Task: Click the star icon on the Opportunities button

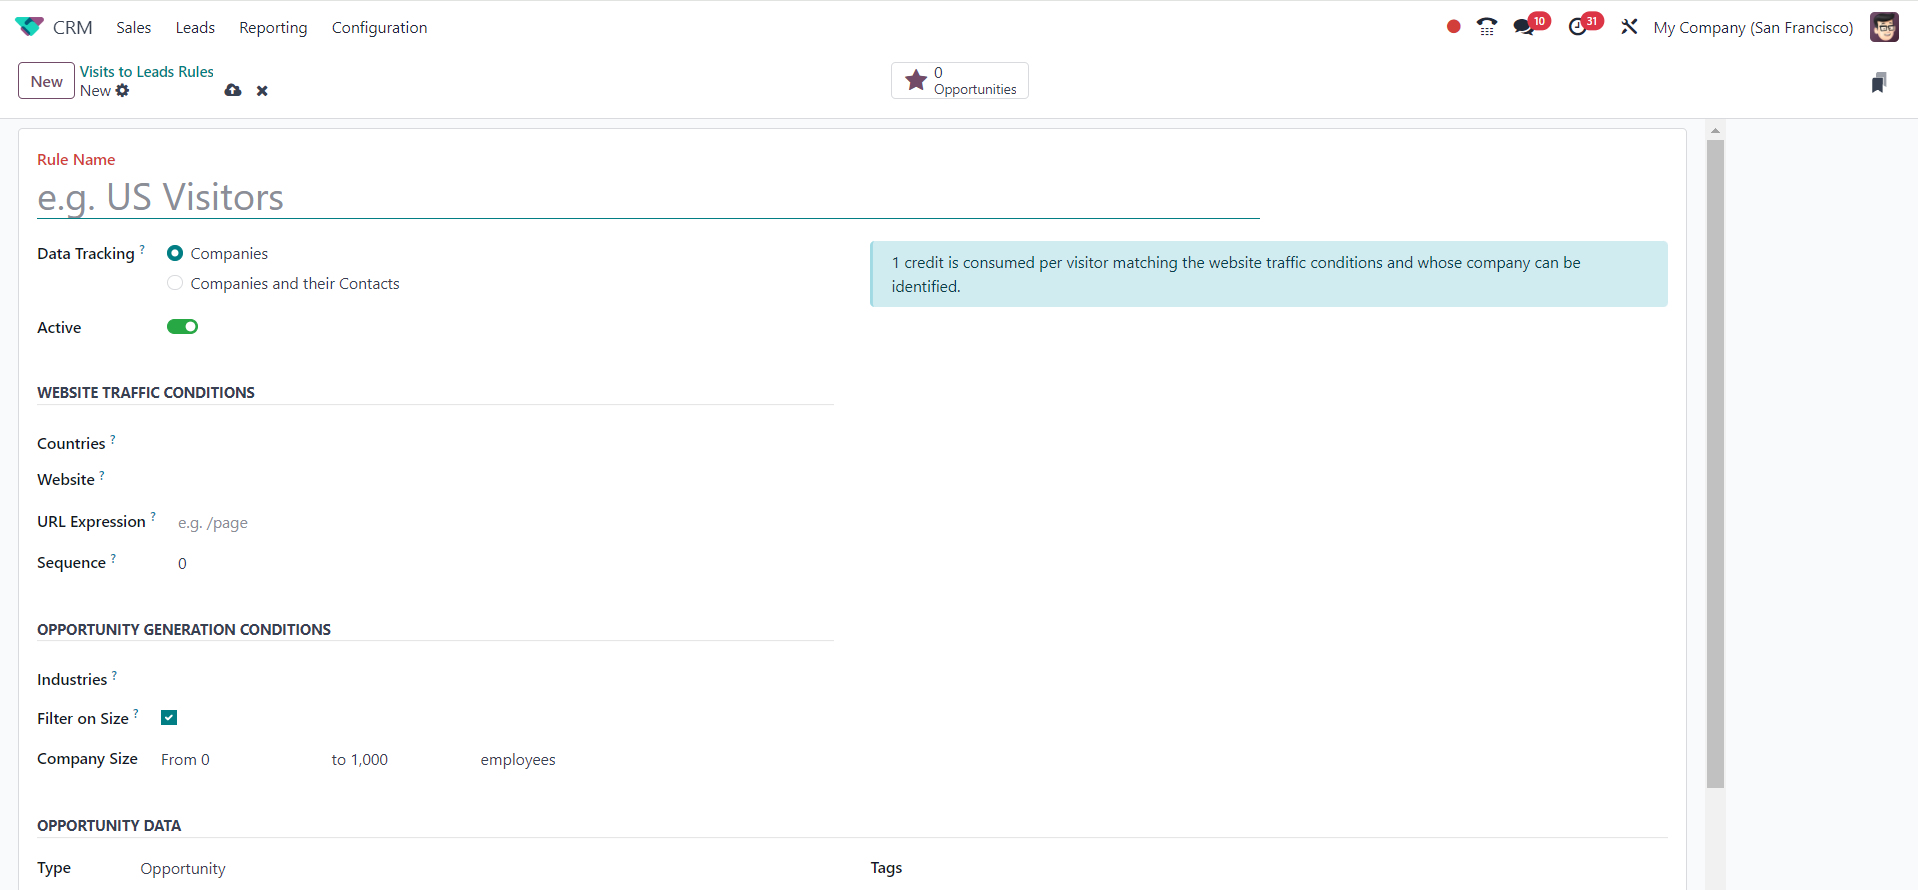Action: (916, 80)
